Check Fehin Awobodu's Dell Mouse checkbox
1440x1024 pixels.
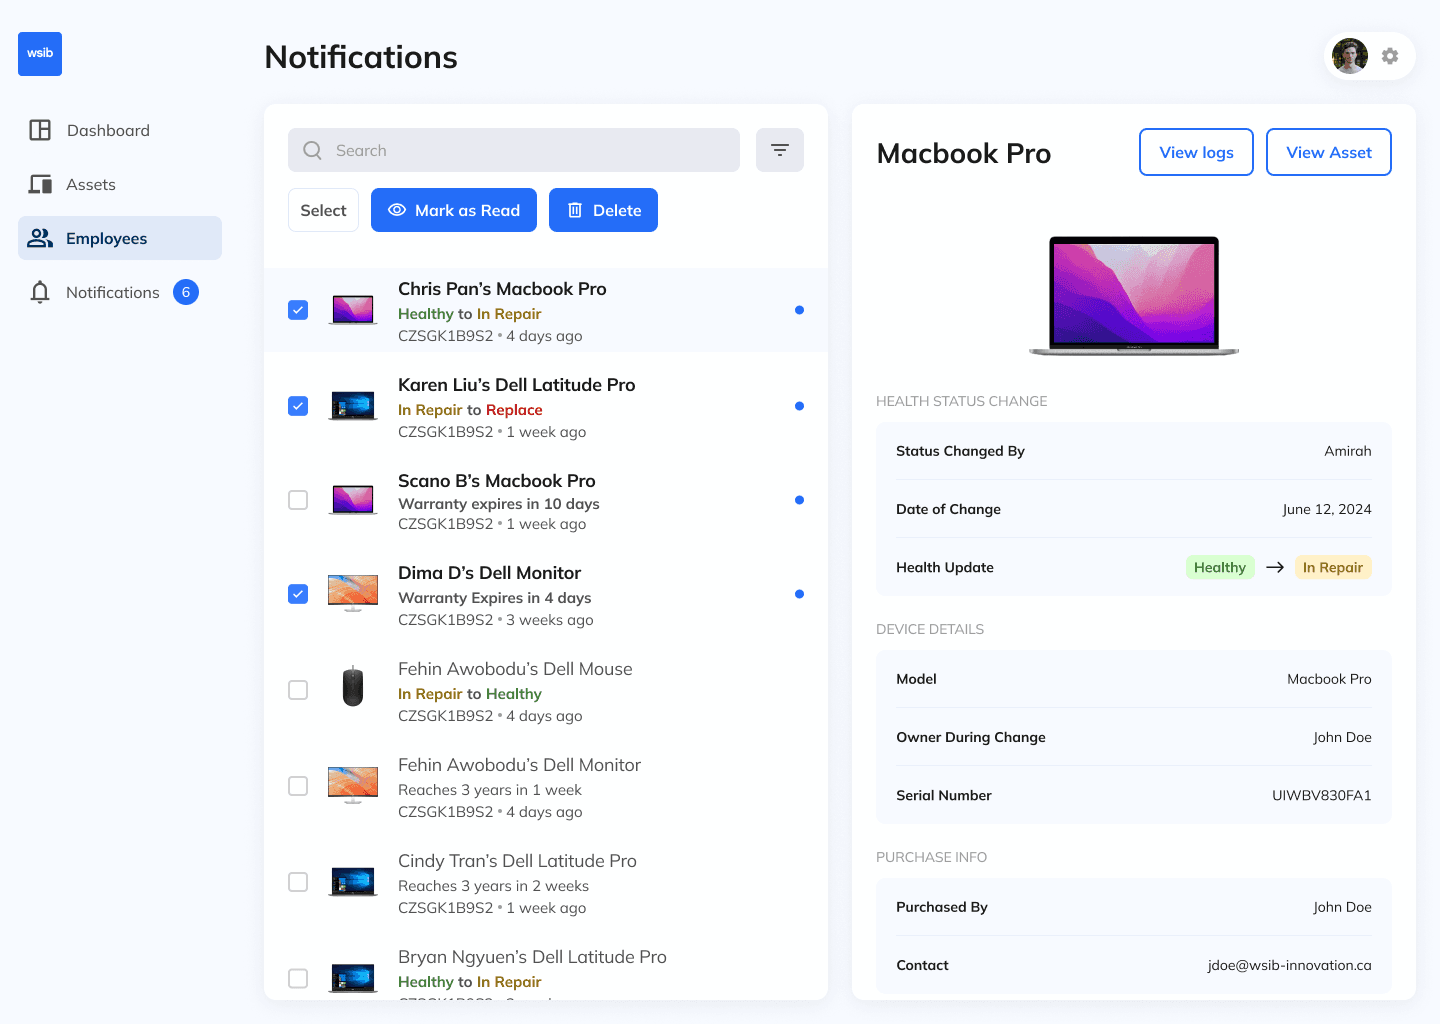tap(298, 690)
